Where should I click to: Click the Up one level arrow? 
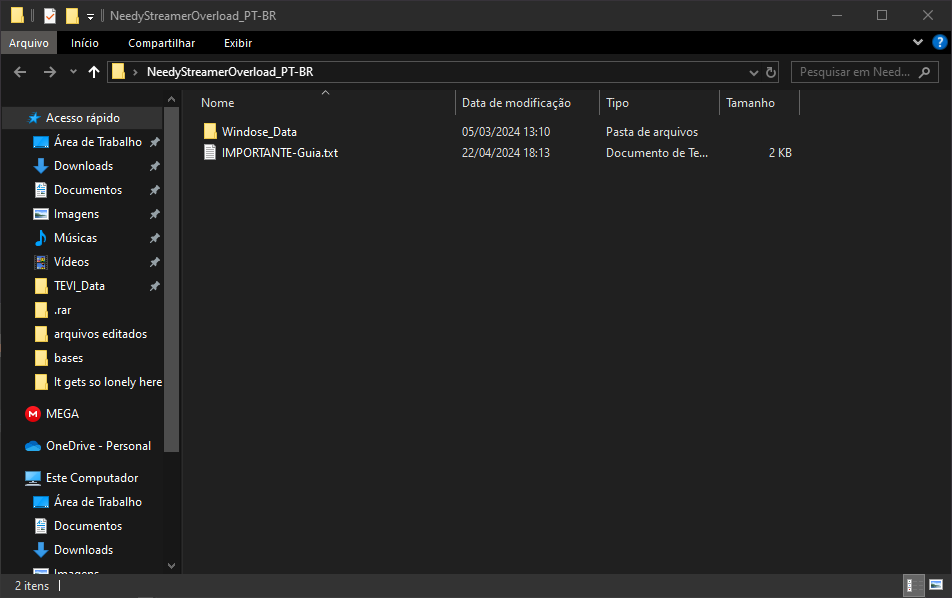(94, 72)
